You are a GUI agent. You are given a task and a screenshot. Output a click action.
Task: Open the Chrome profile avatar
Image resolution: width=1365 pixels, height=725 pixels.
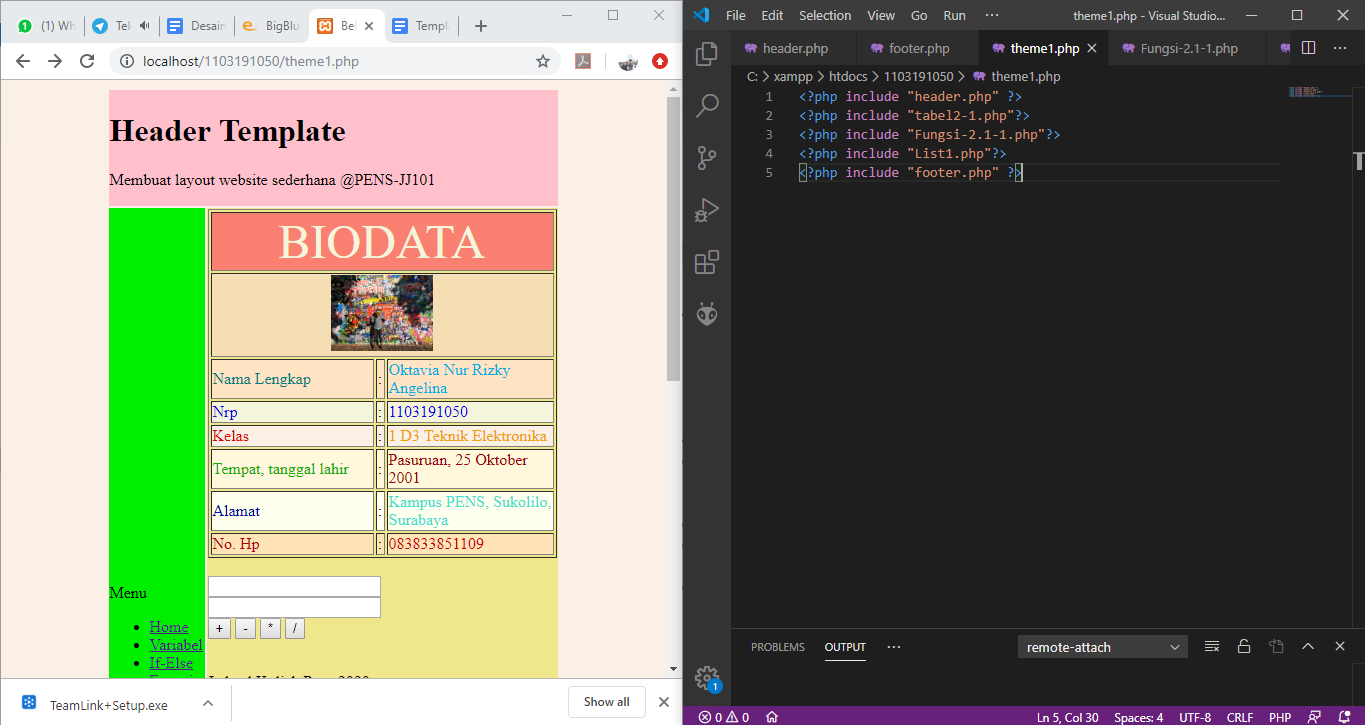point(628,62)
